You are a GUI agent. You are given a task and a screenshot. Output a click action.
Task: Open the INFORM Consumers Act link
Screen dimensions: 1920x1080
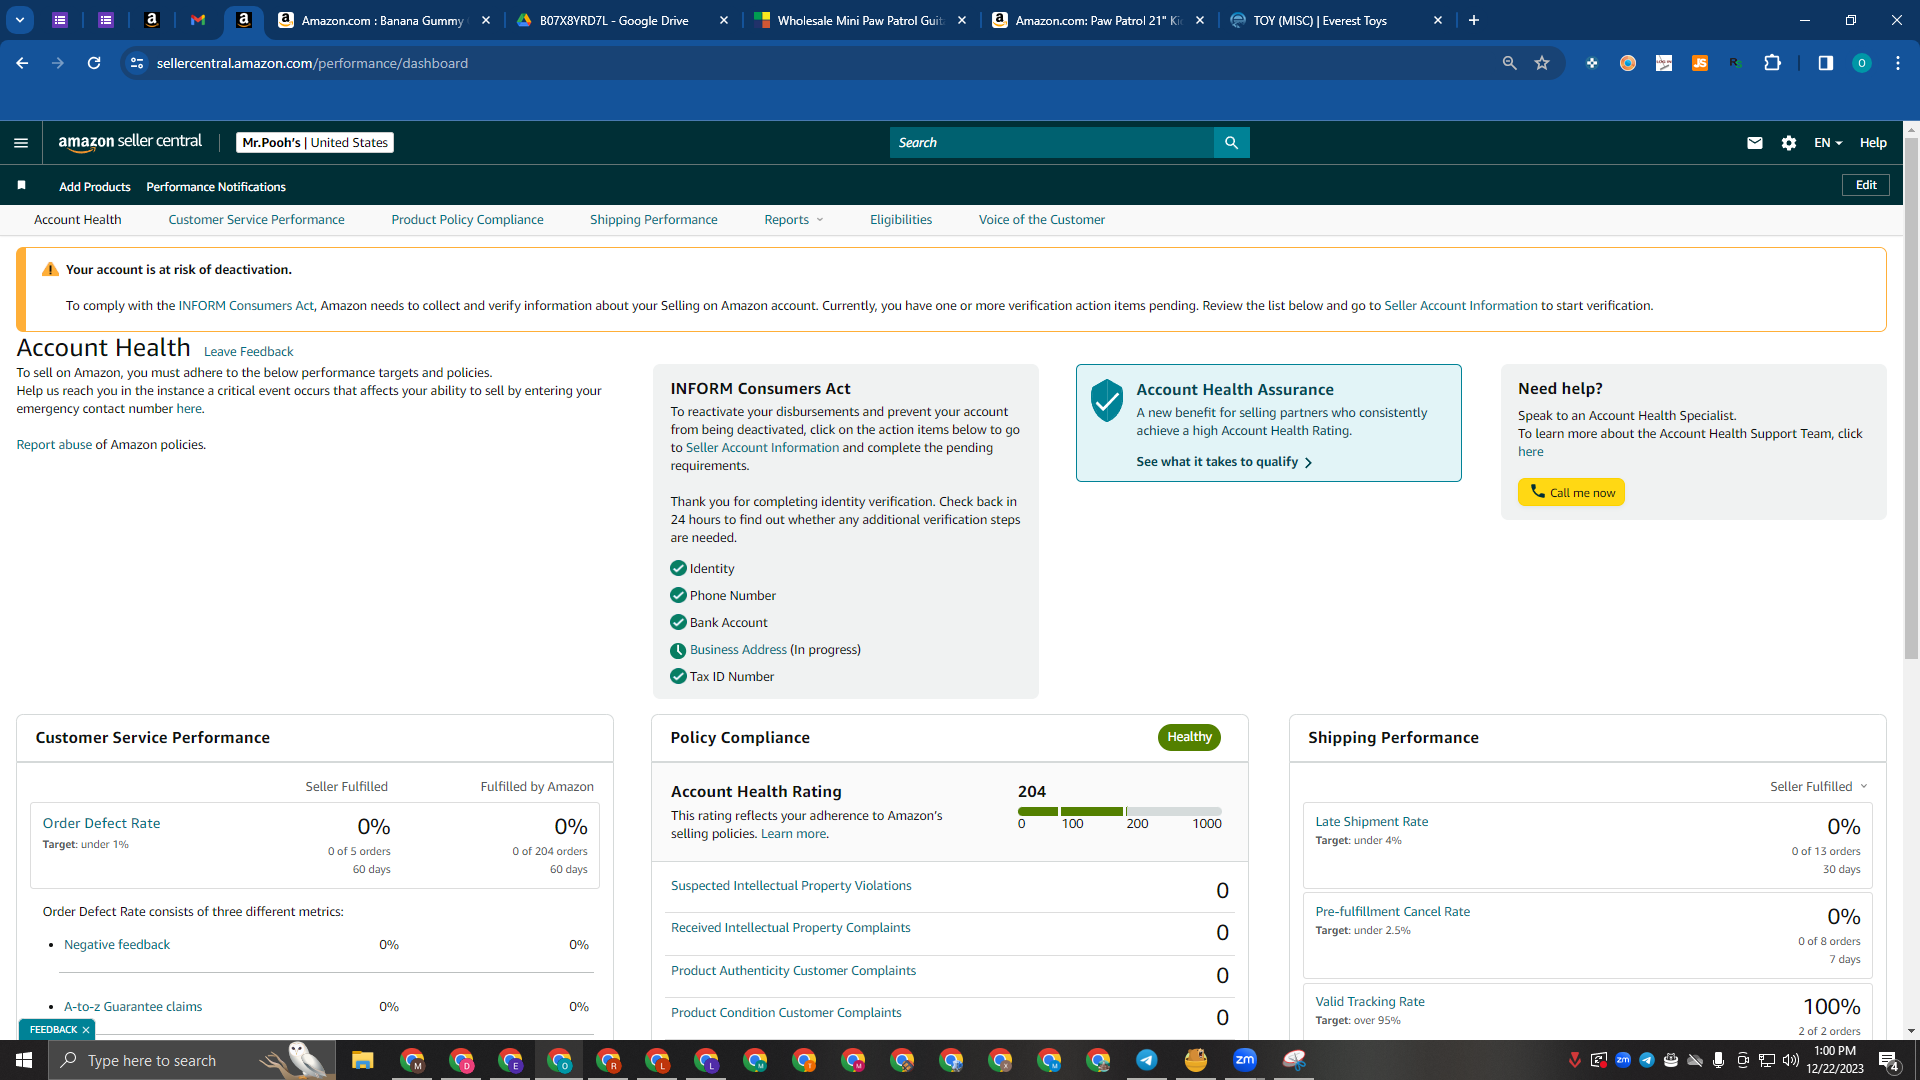(246, 306)
